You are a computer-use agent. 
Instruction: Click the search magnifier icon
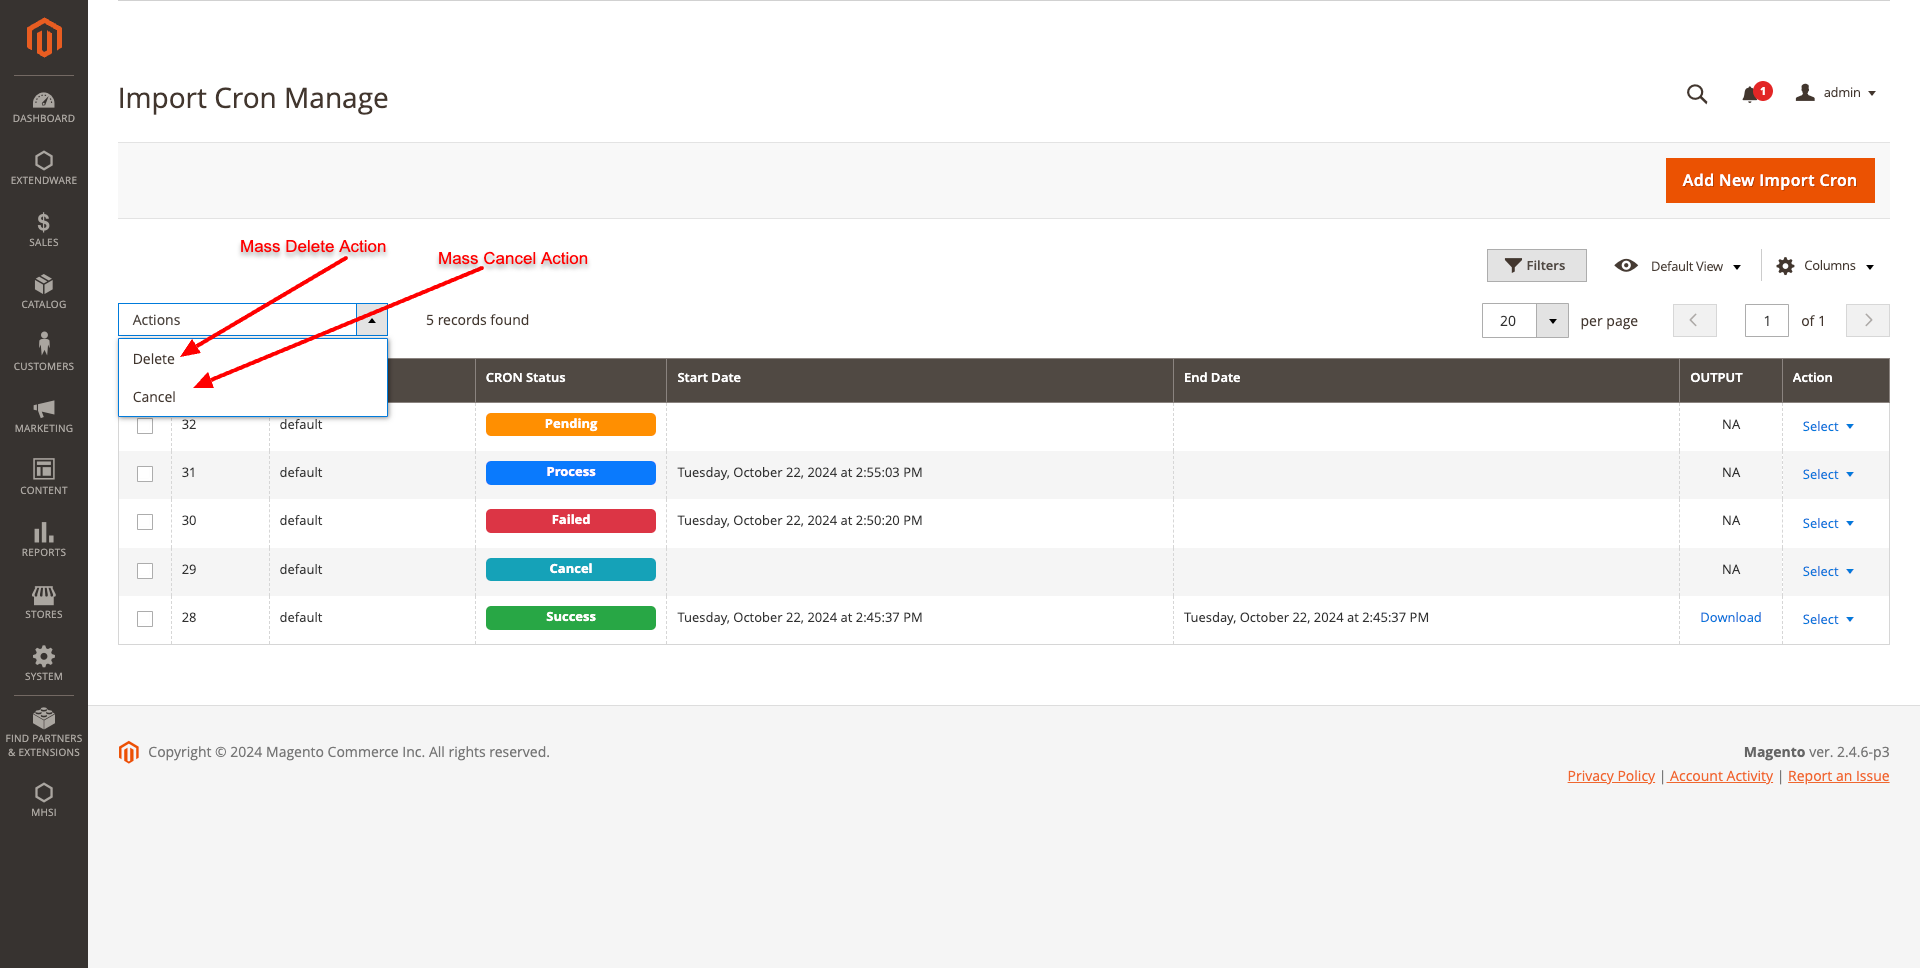pos(1697,94)
